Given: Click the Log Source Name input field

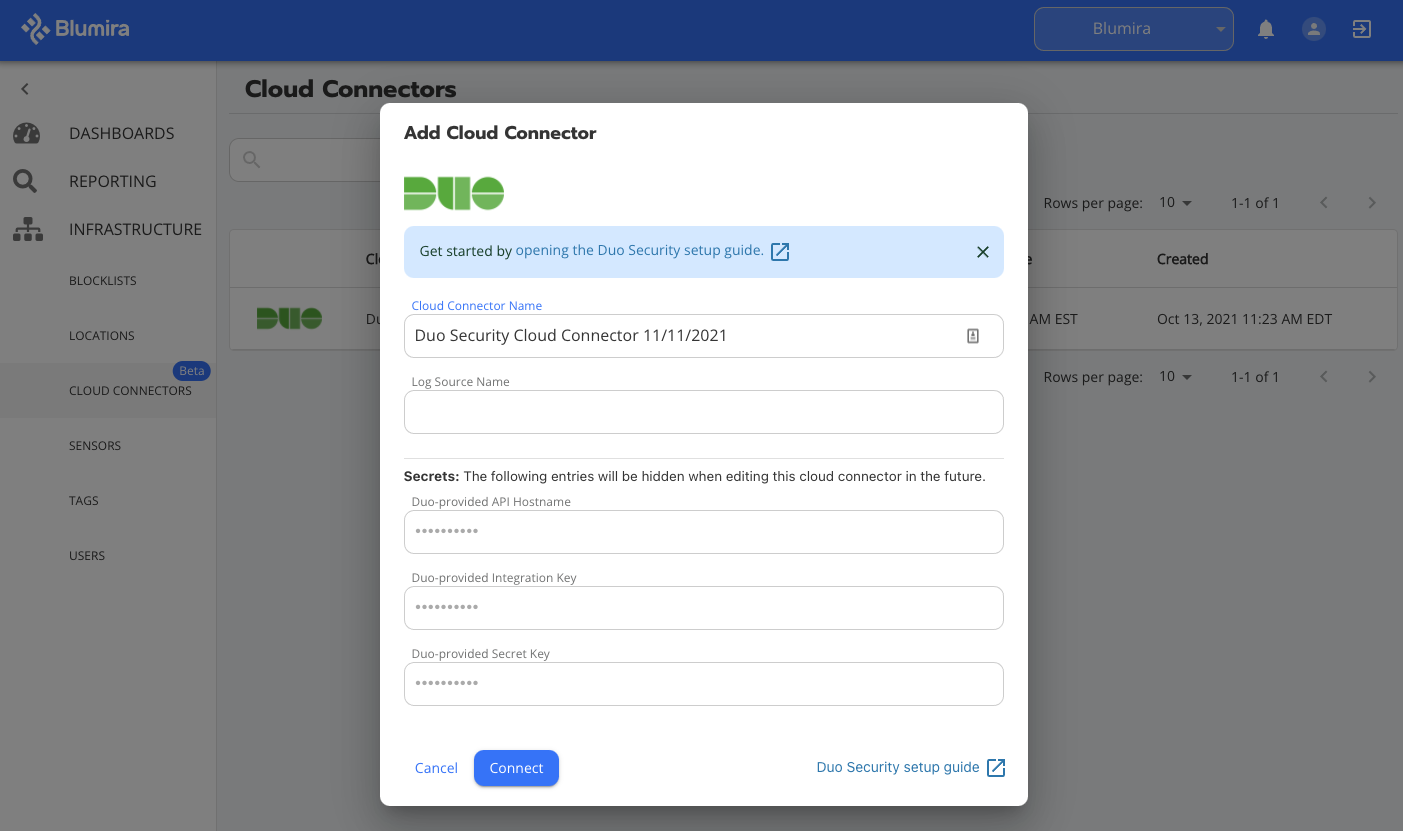Looking at the screenshot, I should pos(704,412).
